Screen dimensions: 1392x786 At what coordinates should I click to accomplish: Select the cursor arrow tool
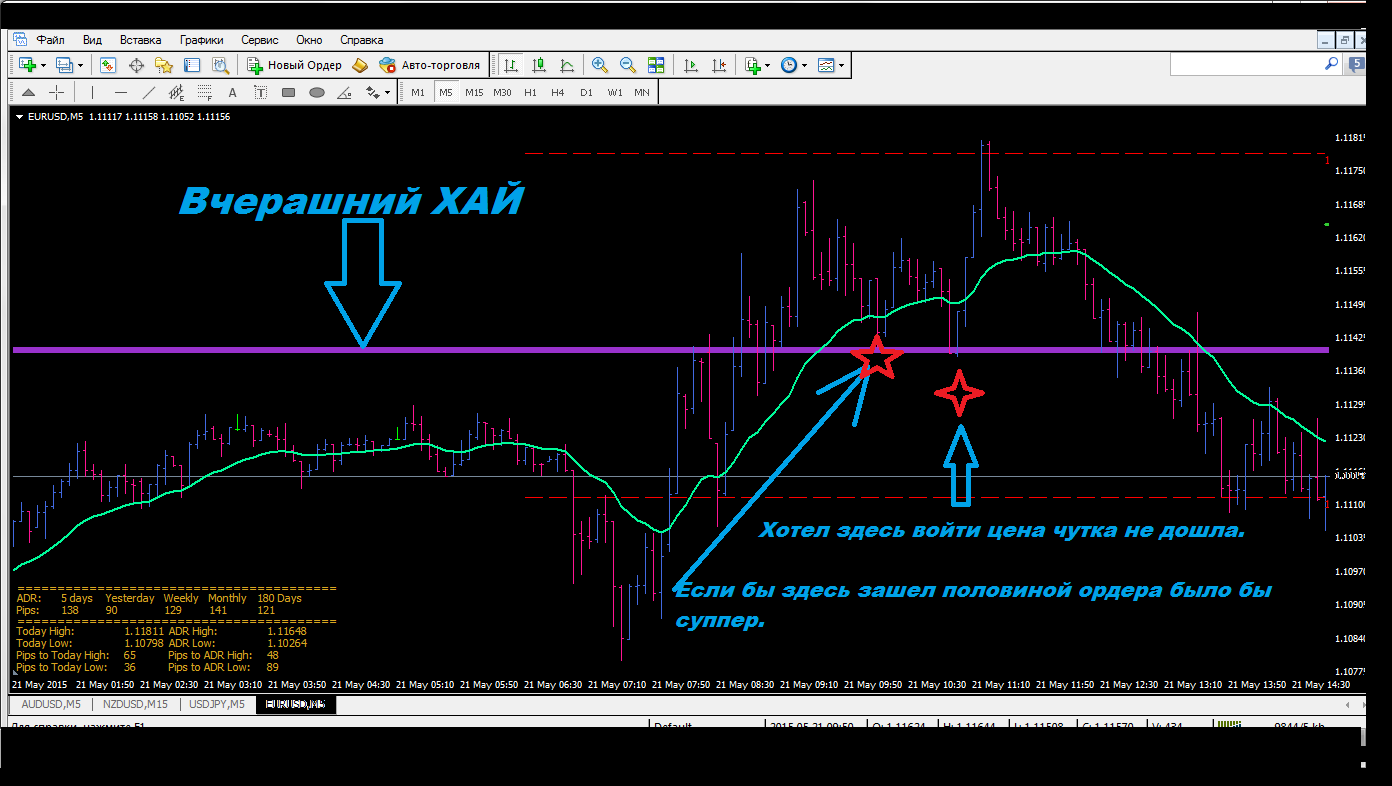coord(28,93)
